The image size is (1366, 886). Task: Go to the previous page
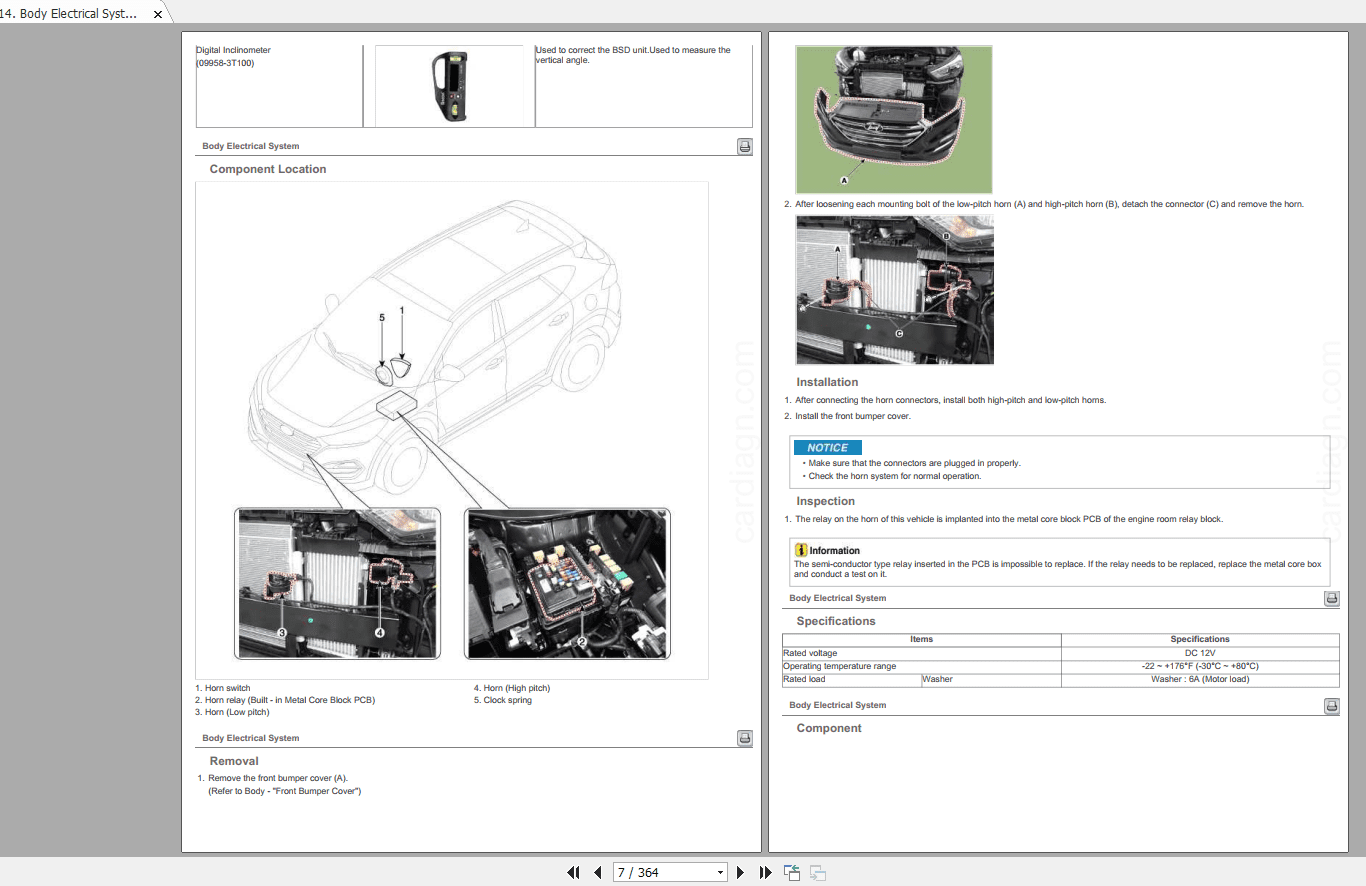(x=597, y=872)
